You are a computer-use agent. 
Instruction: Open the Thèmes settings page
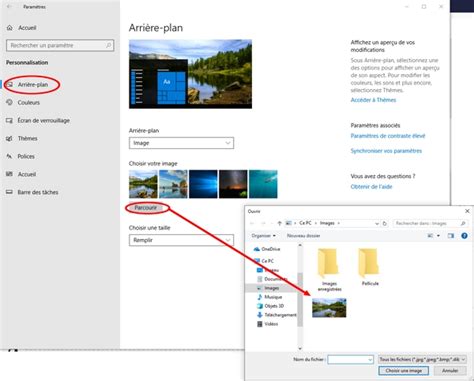click(27, 138)
